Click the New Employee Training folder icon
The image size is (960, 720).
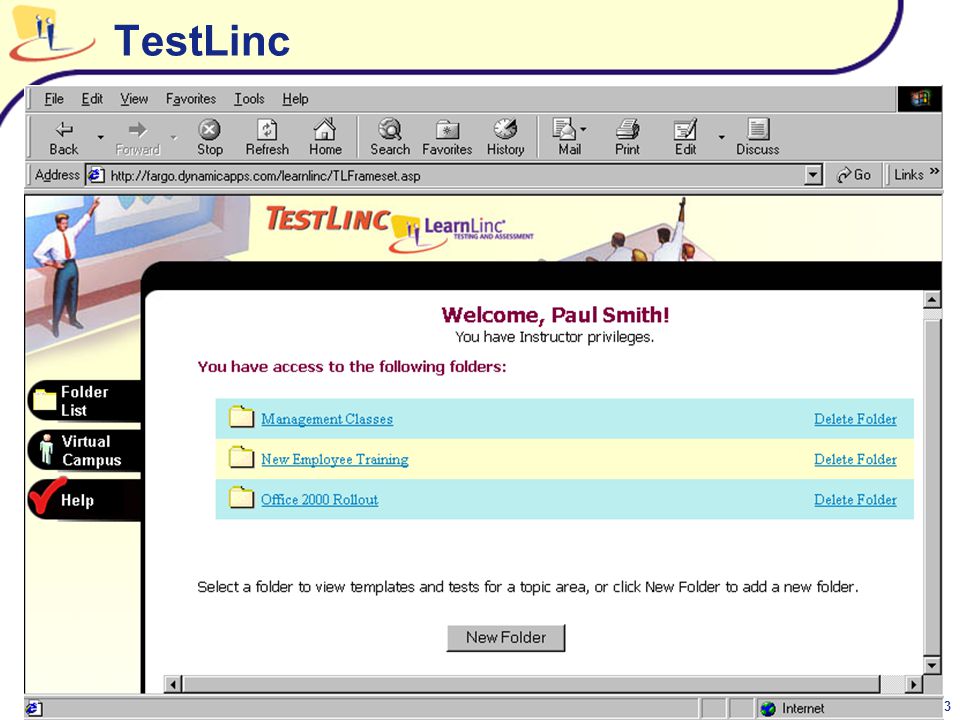[241, 457]
